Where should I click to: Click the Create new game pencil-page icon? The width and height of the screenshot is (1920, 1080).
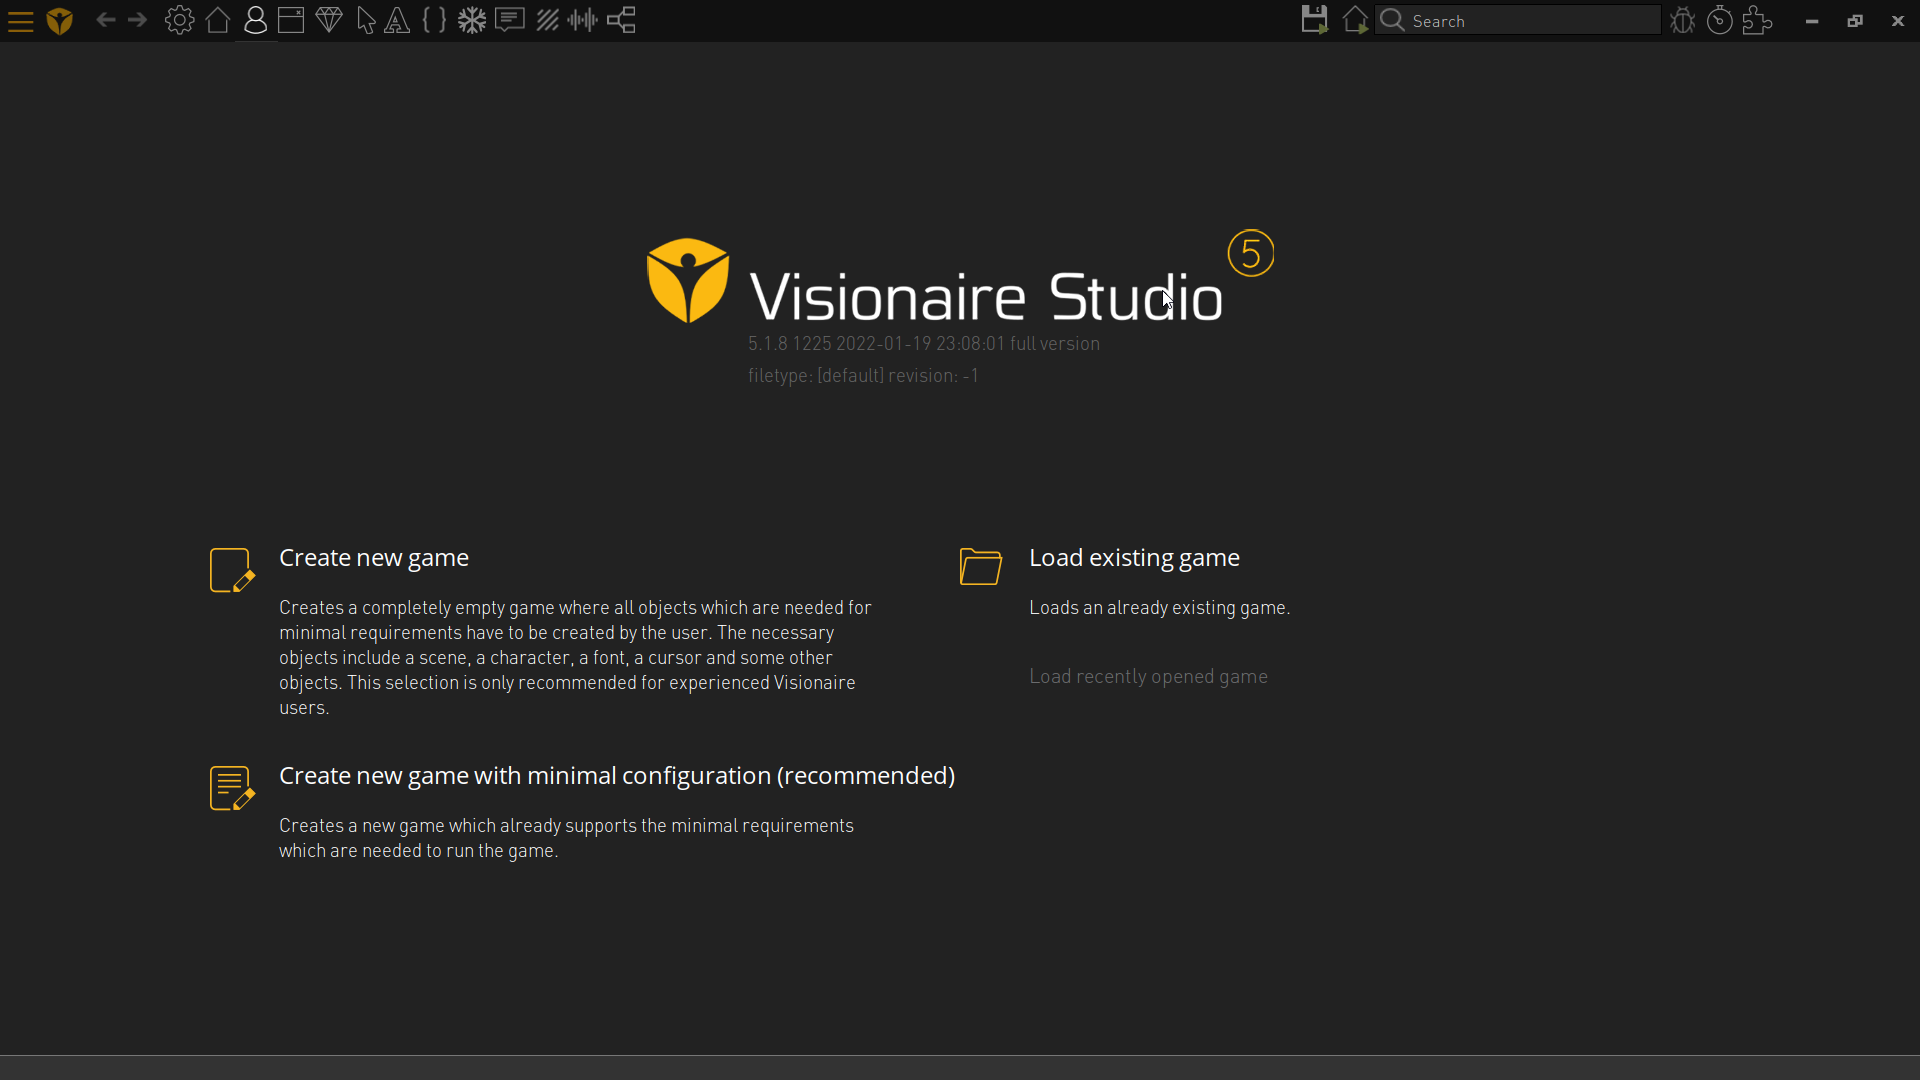232,570
